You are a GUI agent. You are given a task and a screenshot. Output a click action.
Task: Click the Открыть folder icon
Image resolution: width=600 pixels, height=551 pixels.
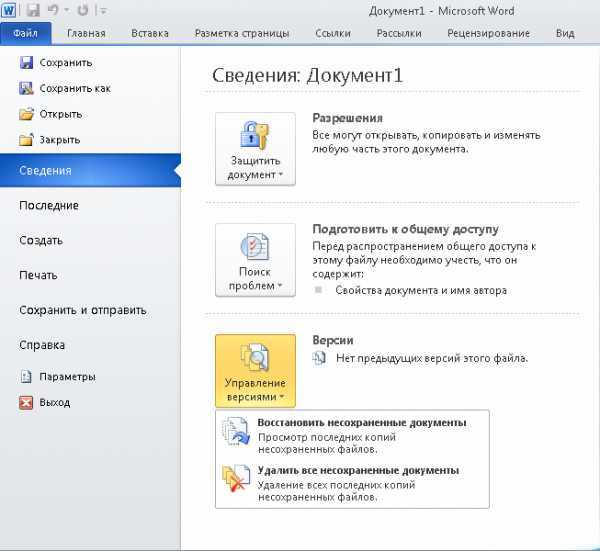(x=26, y=114)
